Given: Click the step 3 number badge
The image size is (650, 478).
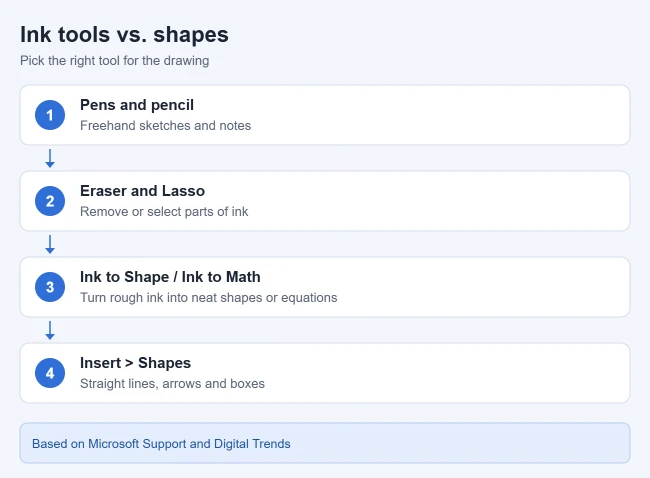Looking at the screenshot, I should tap(50, 287).
